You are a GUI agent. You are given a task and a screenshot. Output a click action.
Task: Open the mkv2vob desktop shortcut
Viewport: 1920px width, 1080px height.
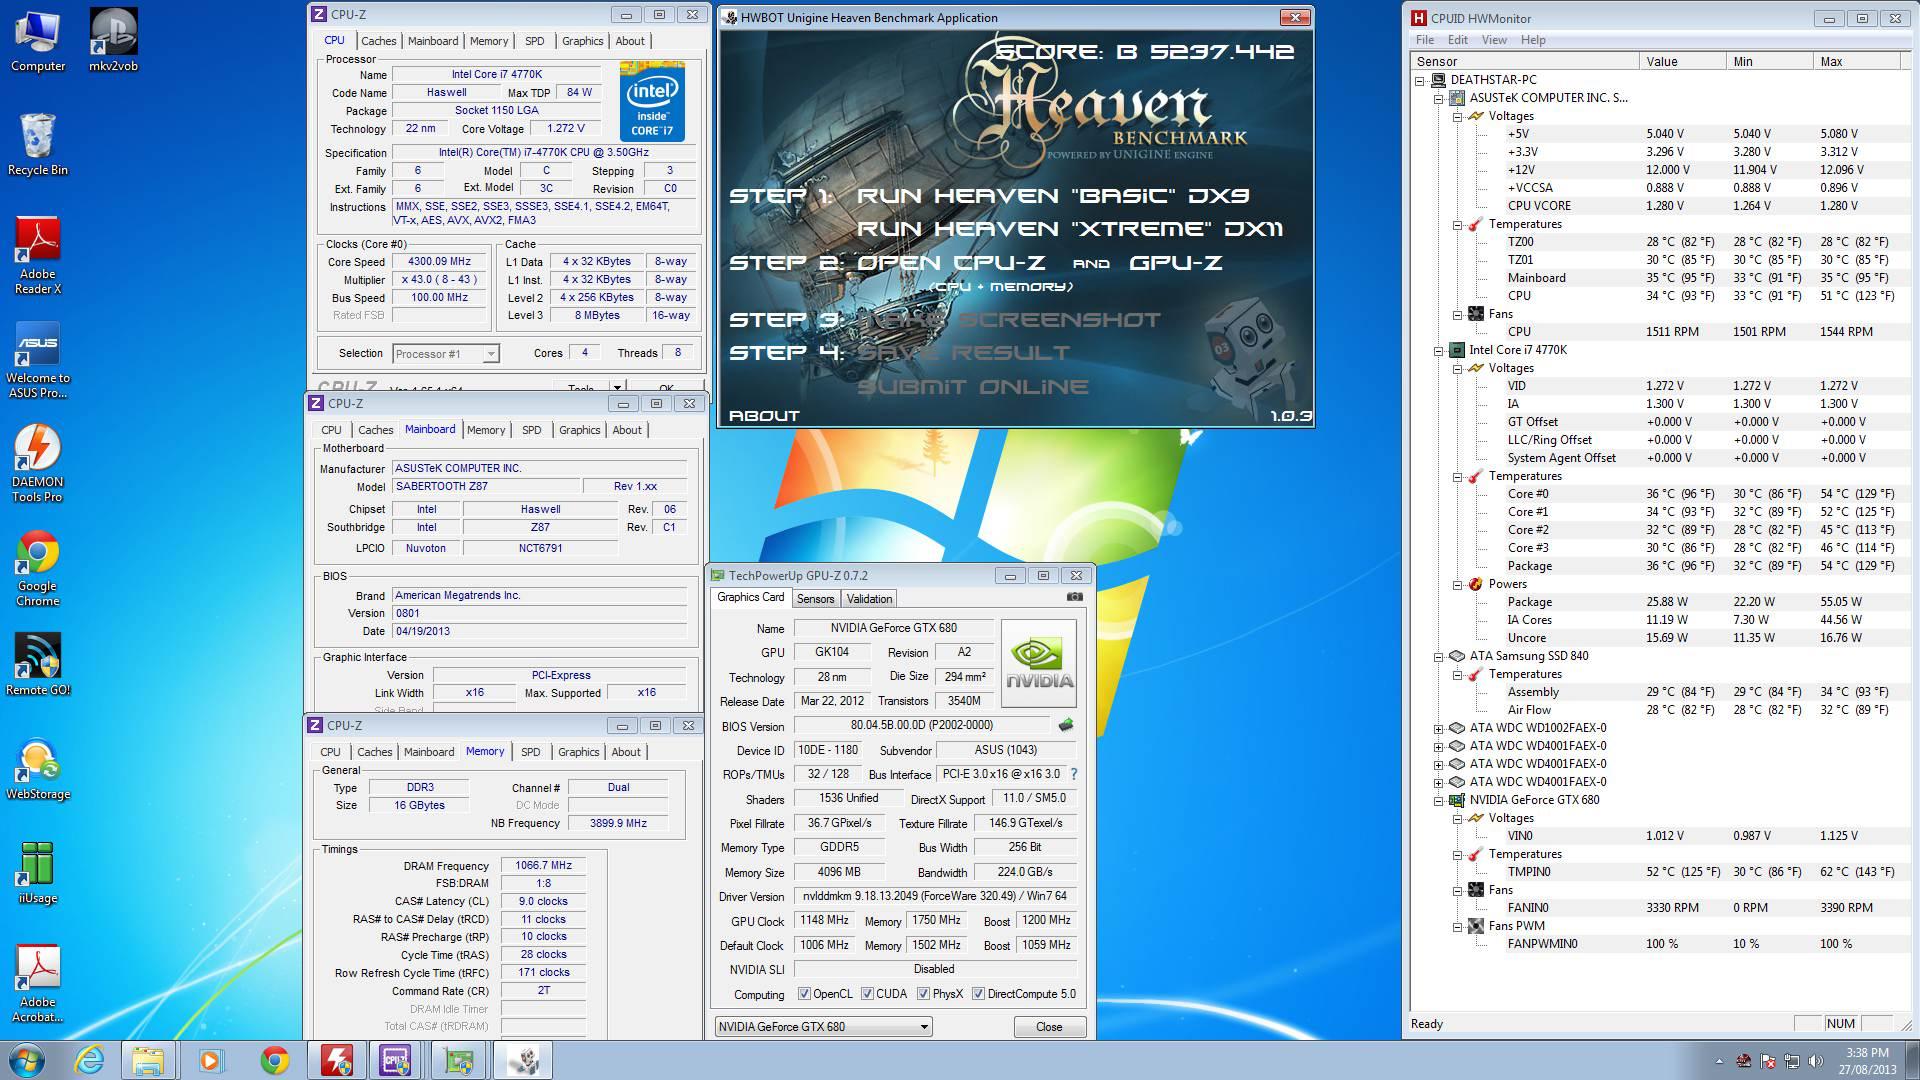tap(113, 41)
